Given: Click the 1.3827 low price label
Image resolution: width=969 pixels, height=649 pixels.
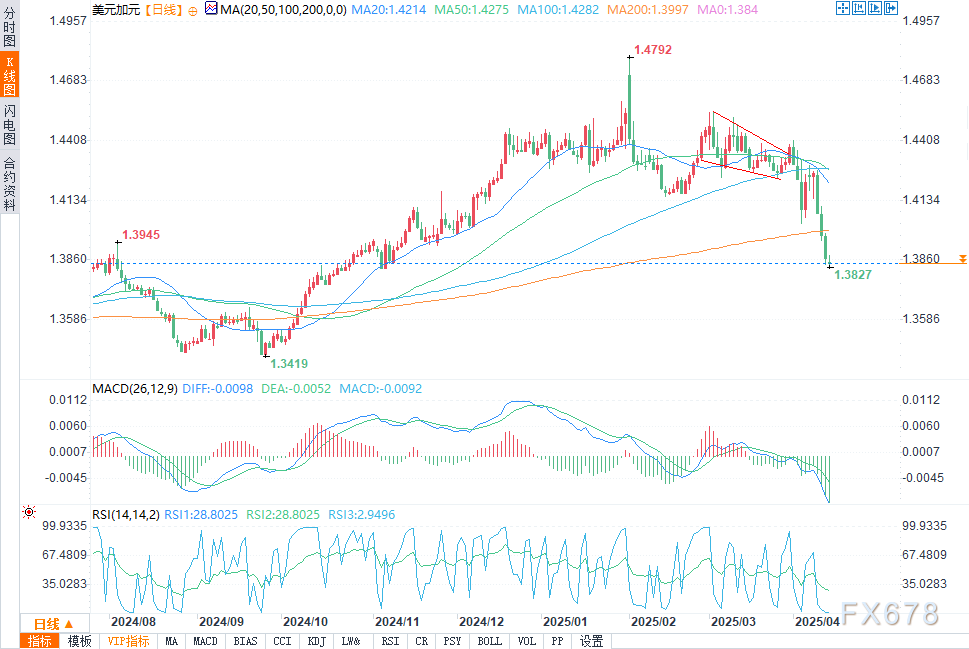Looking at the screenshot, I should (853, 275).
